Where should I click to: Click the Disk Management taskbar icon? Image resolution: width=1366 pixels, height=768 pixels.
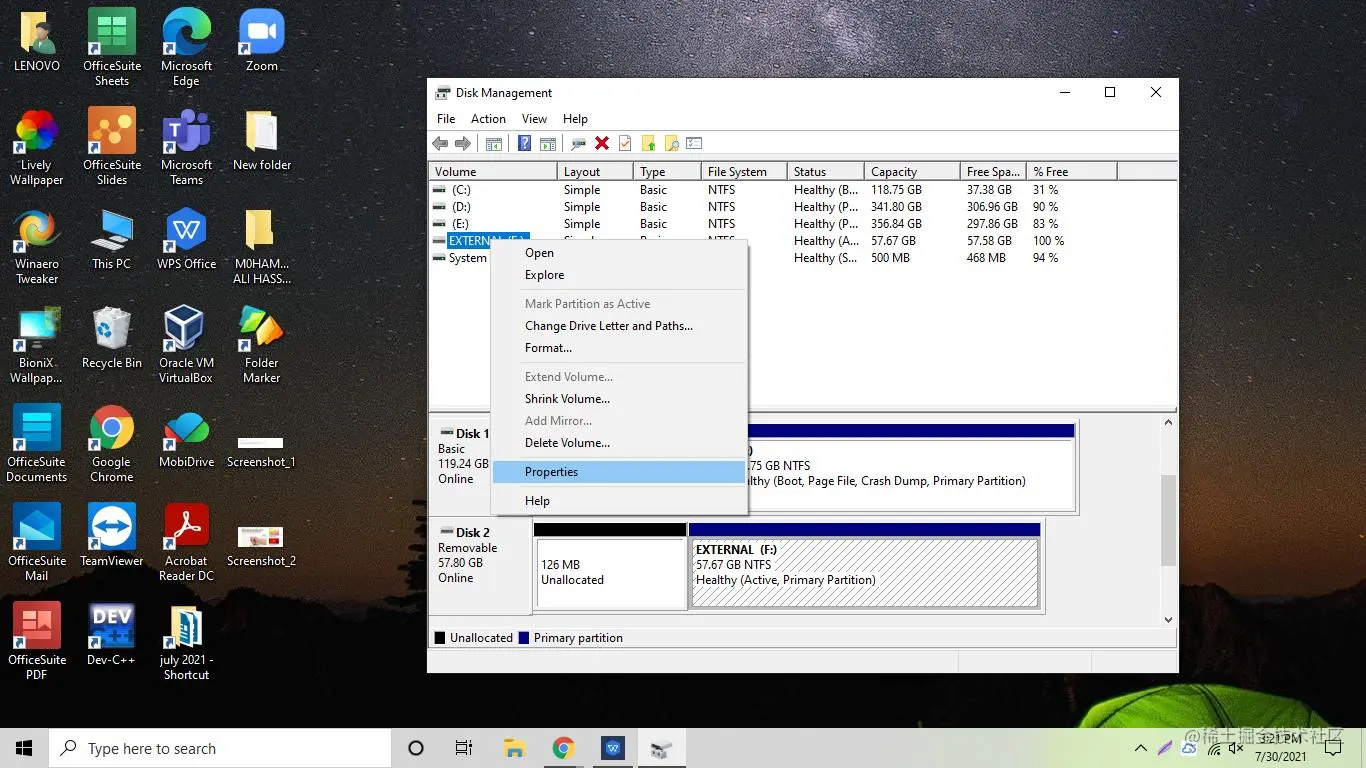(661, 748)
